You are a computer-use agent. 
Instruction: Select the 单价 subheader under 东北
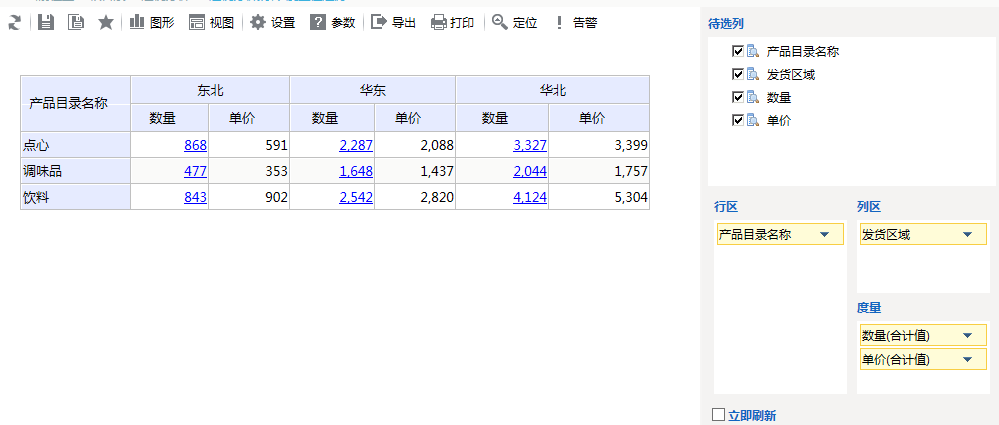point(249,118)
